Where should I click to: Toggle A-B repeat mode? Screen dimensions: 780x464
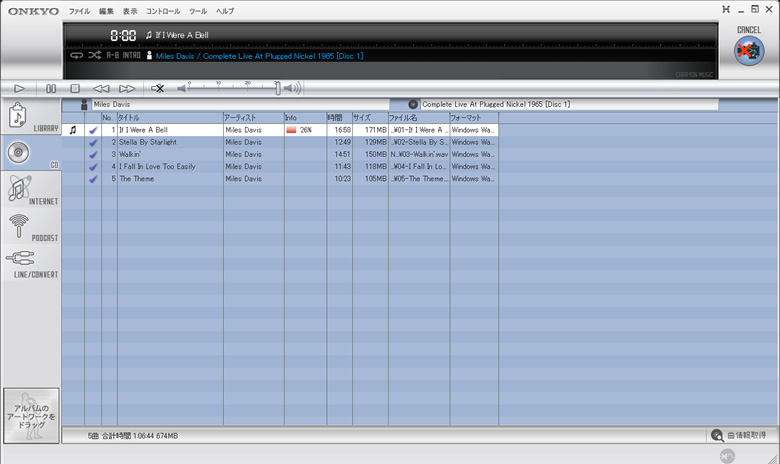click(112, 55)
